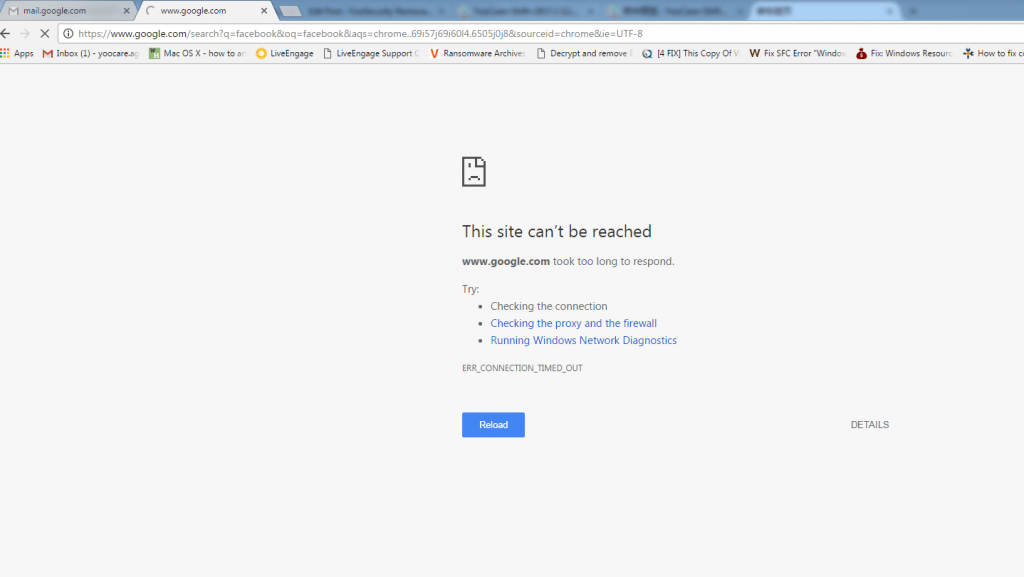The width and height of the screenshot is (1024, 577).
Task: Click the stop loading X icon
Action: 44,32
